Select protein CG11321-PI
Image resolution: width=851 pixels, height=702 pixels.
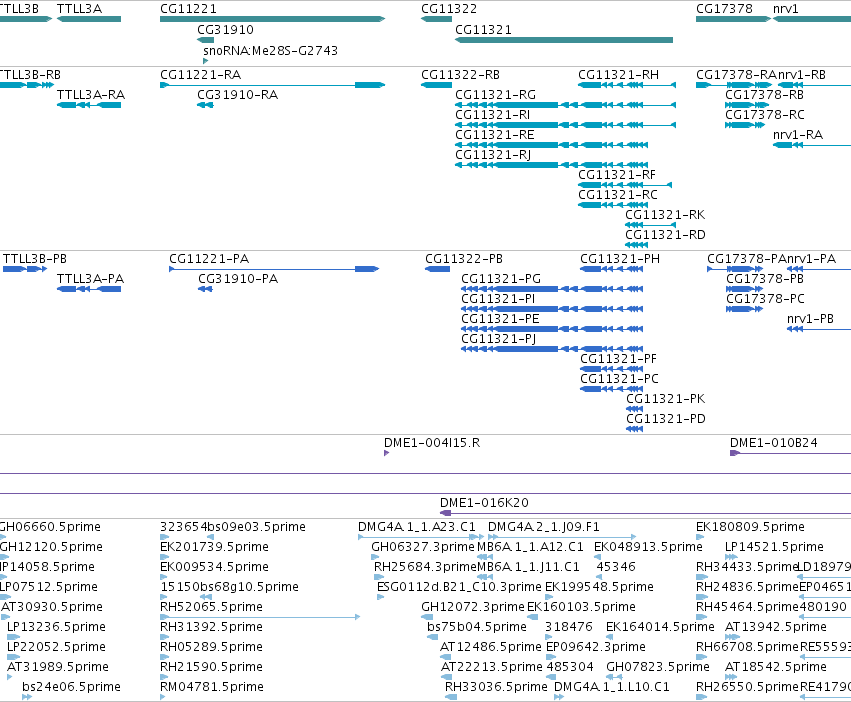552,309
